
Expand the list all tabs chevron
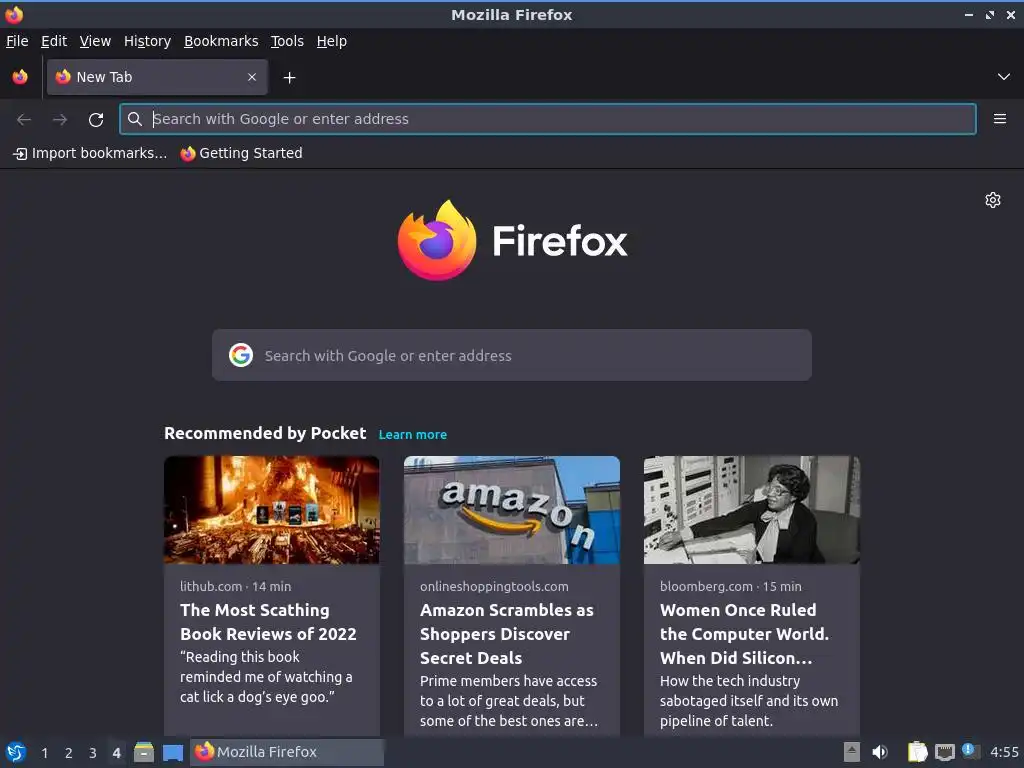click(1004, 77)
